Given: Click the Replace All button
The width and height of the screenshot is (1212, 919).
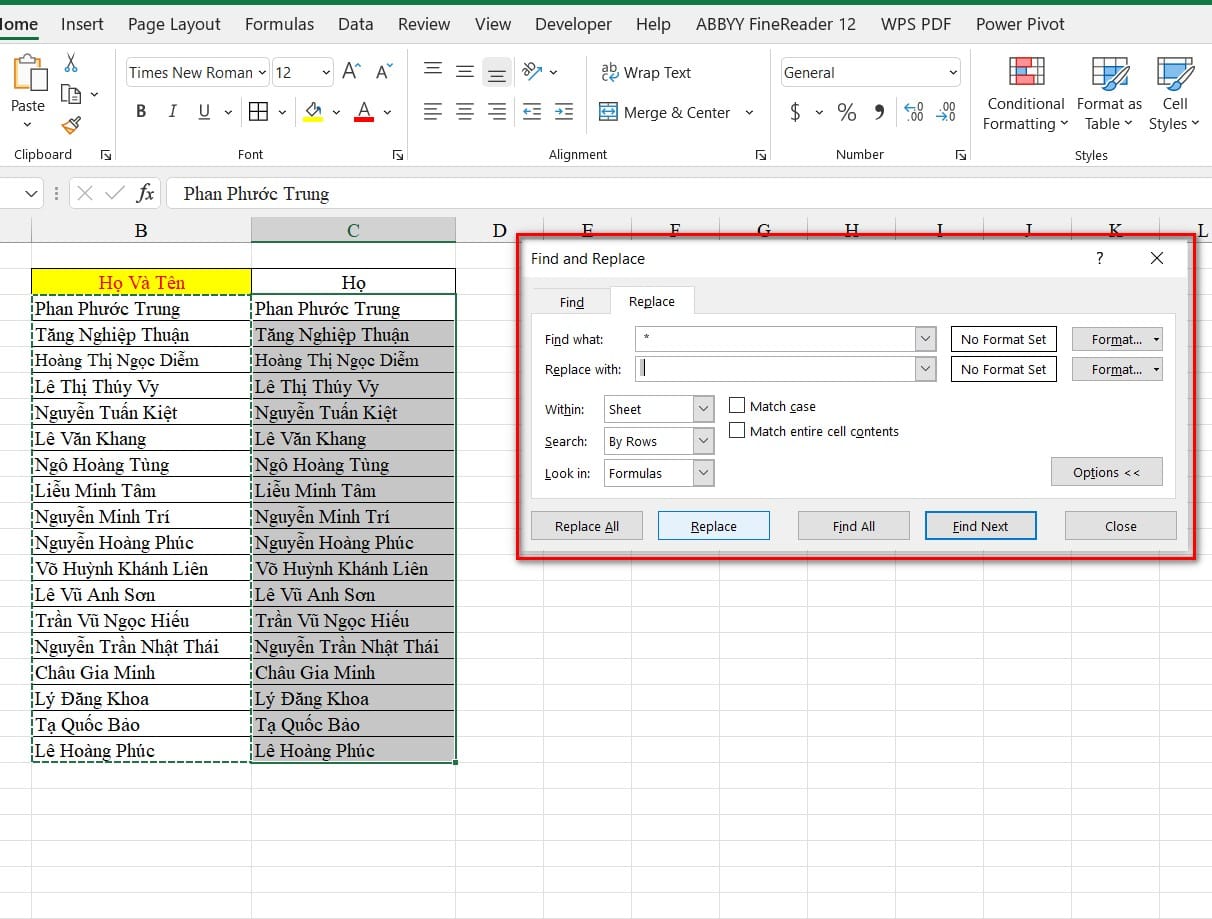Looking at the screenshot, I should [586, 526].
